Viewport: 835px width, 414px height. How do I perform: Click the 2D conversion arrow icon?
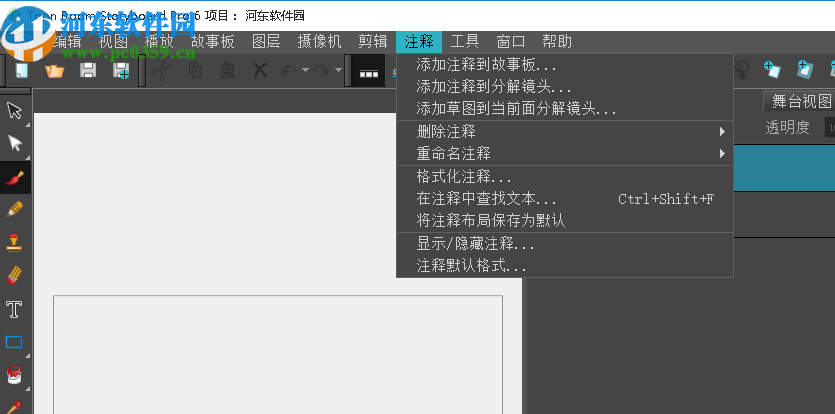click(x=741, y=70)
